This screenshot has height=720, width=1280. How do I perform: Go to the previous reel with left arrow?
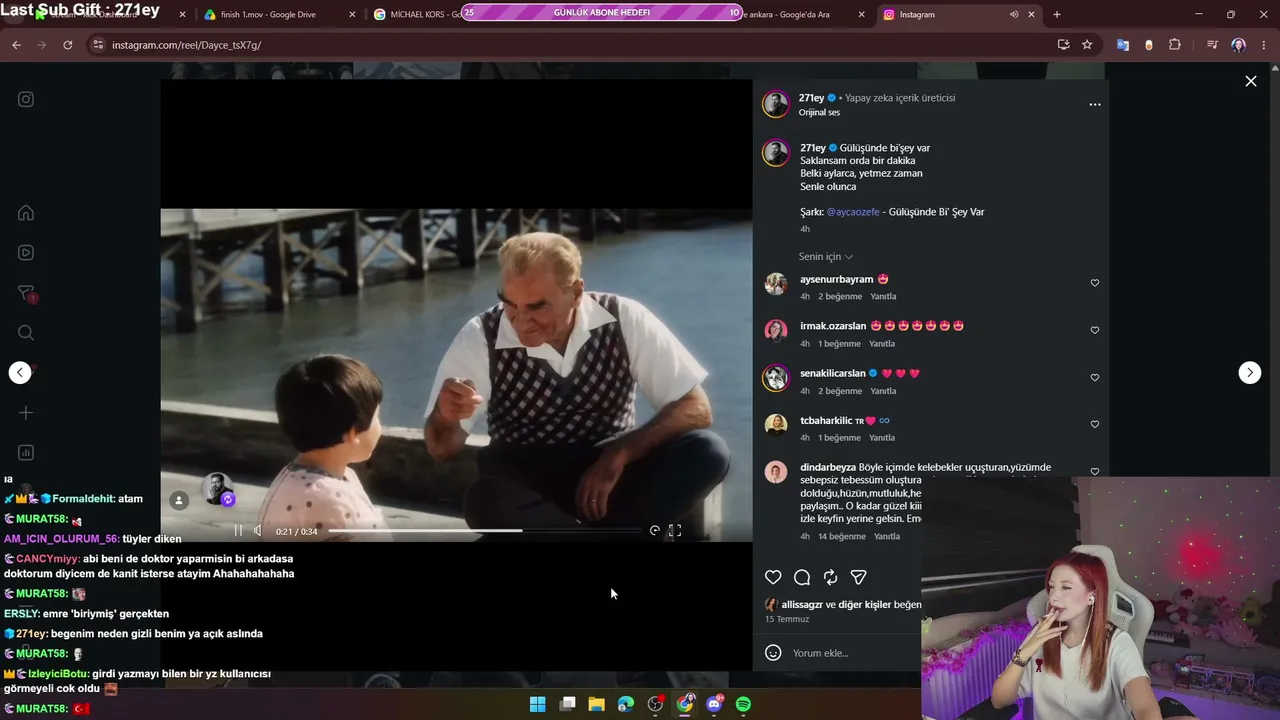[20, 373]
